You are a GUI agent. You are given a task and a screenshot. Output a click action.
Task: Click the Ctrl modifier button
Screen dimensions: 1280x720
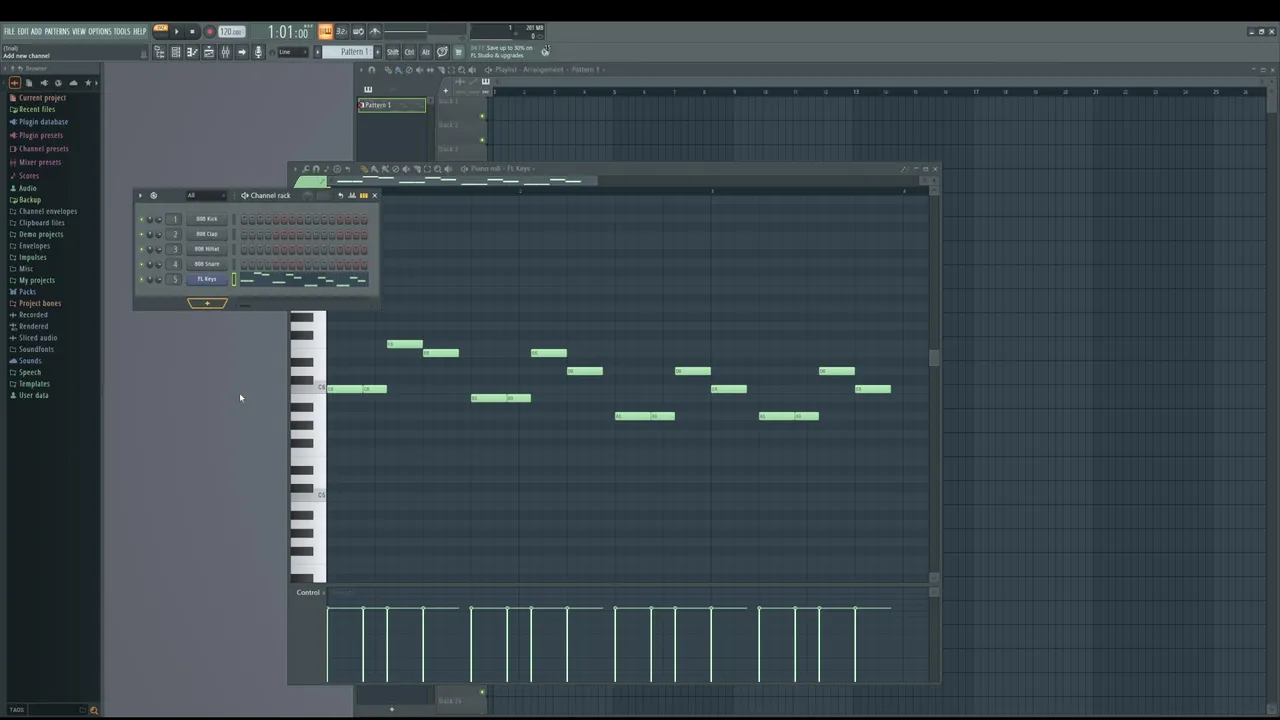coord(409,52)
